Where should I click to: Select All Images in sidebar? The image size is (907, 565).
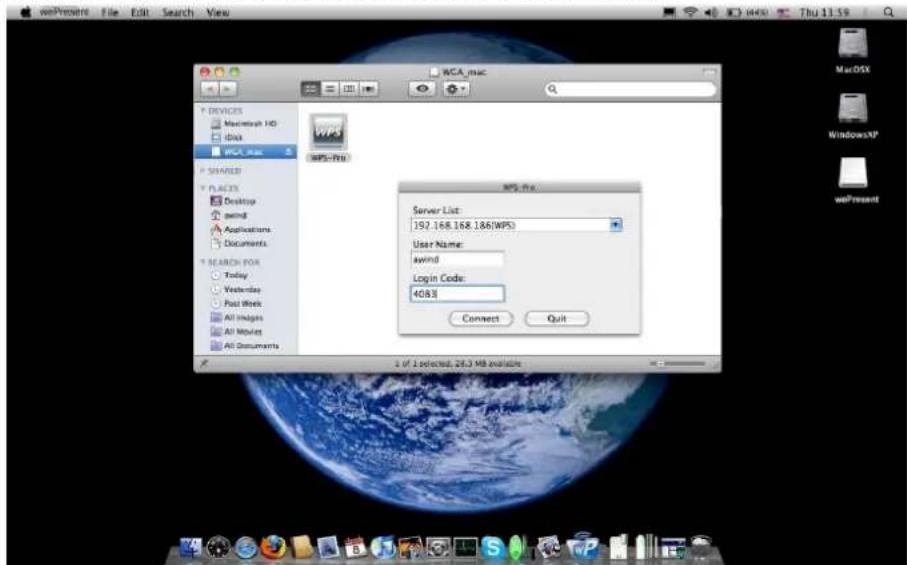pyautogui.click(x=237, y=317)
